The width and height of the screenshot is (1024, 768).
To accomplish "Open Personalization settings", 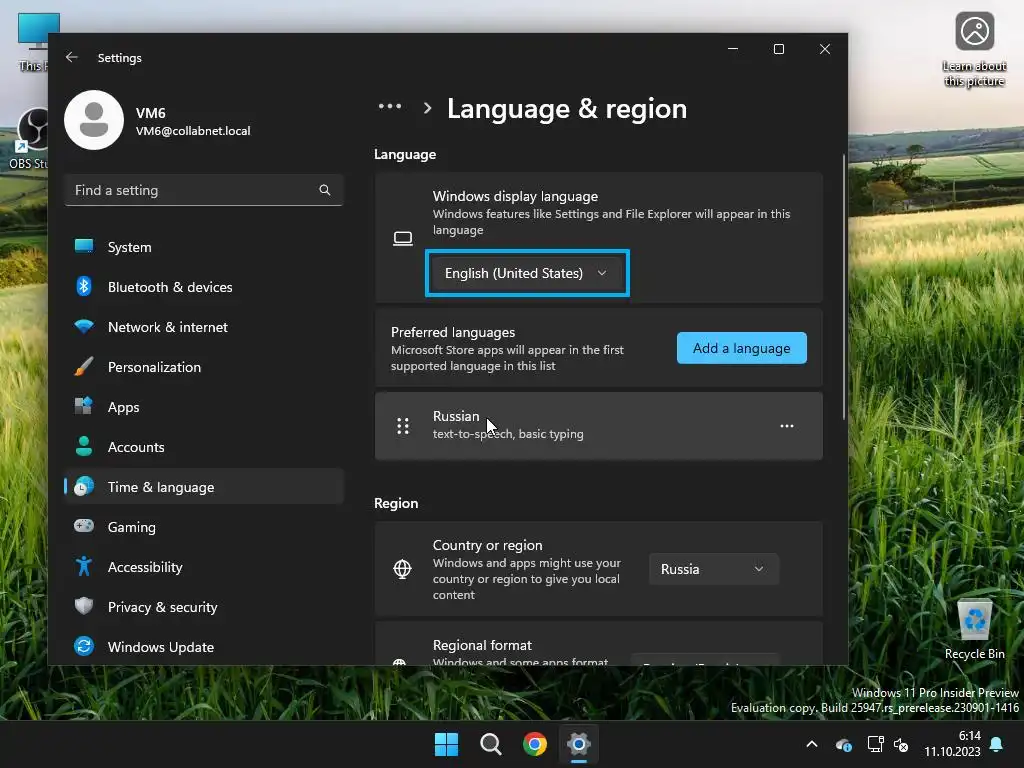I will [x=204, y=367].
